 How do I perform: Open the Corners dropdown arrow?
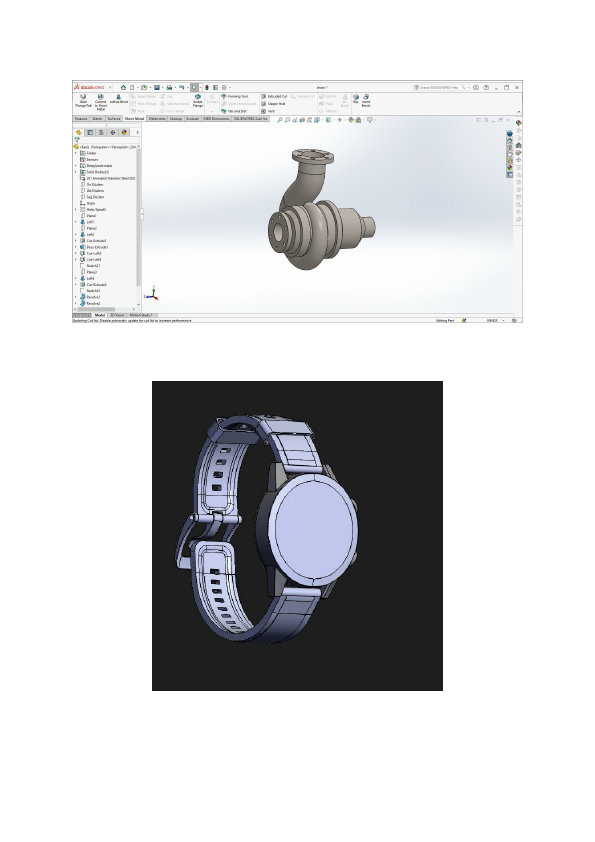[212, 111]
